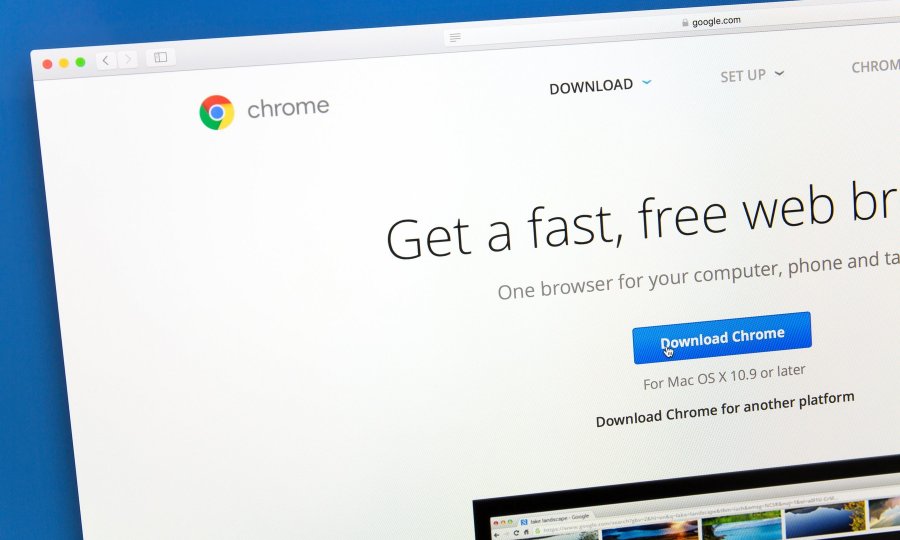Screen dimensions: 900x540
Task: Click the Safari back arrow button
Action: pos(106,60)
